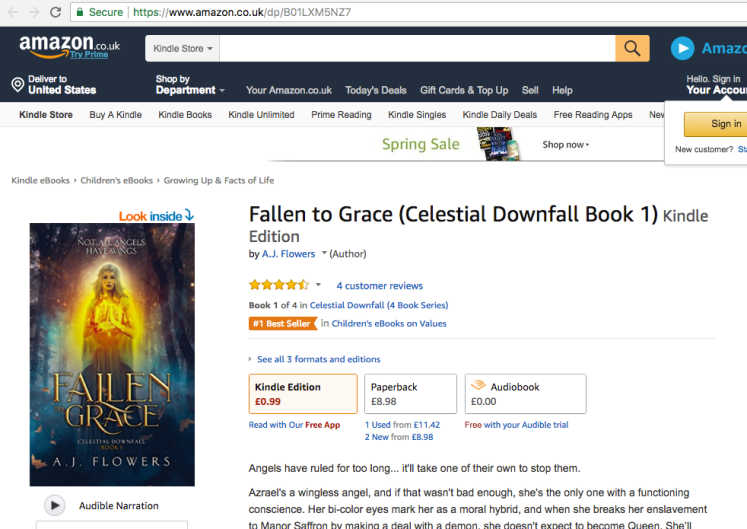Image resolution: width=747 pixels, height=529 pixels.
Task: Open the Kindle Store search category dropdown
Action: click(x=182, y=48)
